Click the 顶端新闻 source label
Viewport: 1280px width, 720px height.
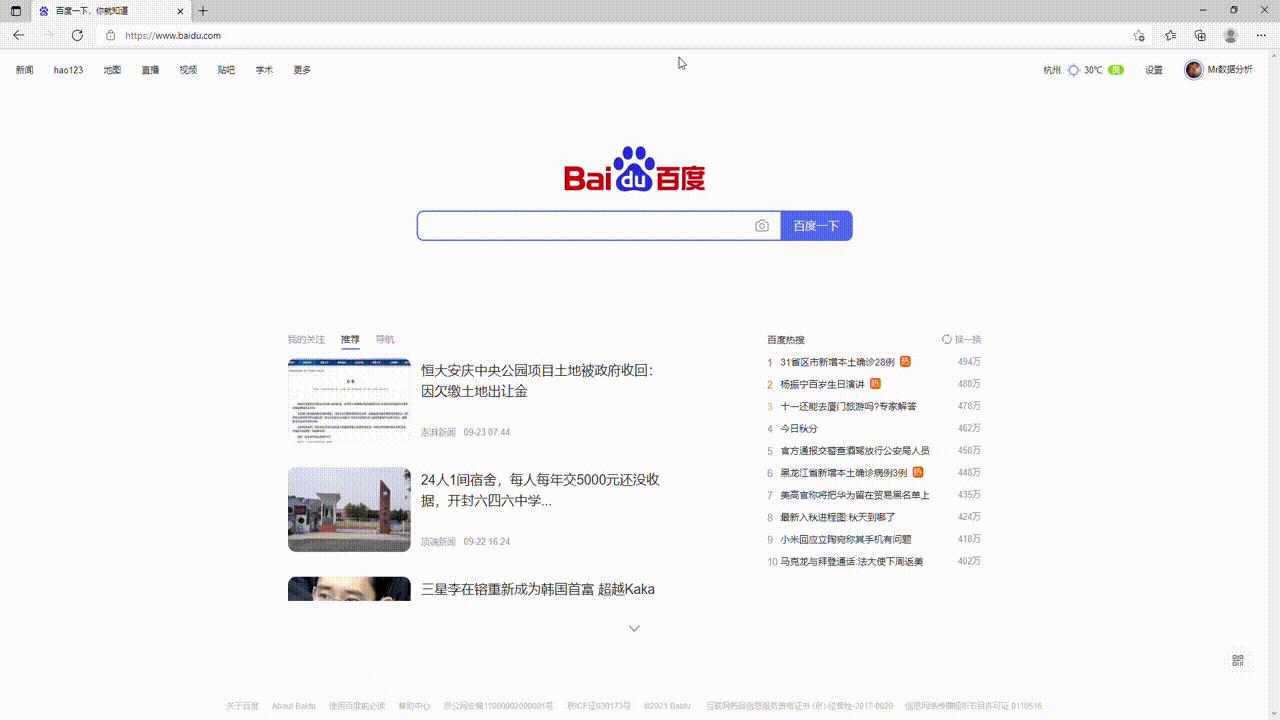point(438,541)
